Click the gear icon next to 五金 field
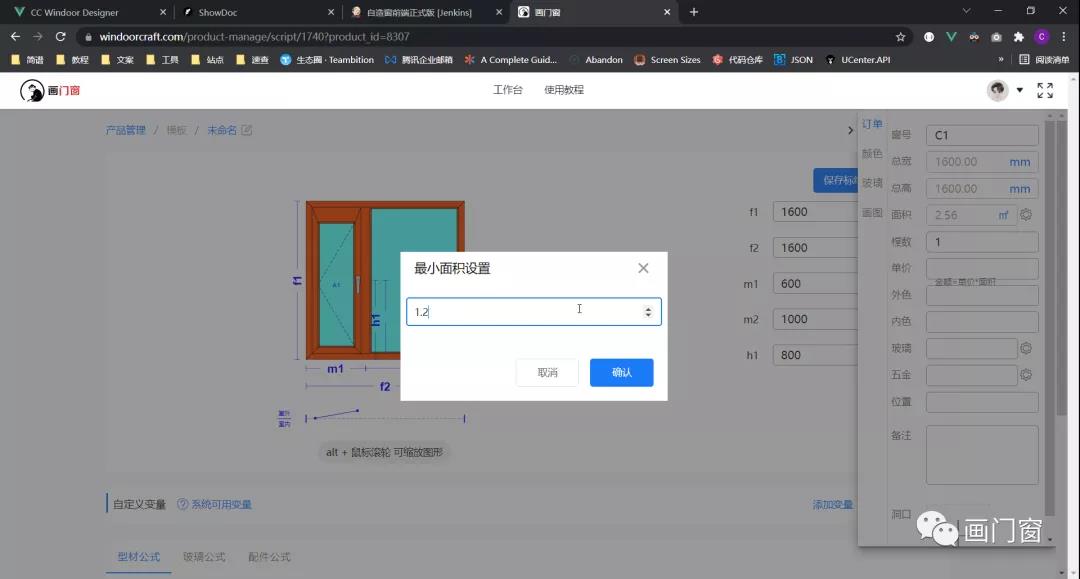This screenshot has height=579, width=1080. pyautogui.click(x=1025, y=375)
